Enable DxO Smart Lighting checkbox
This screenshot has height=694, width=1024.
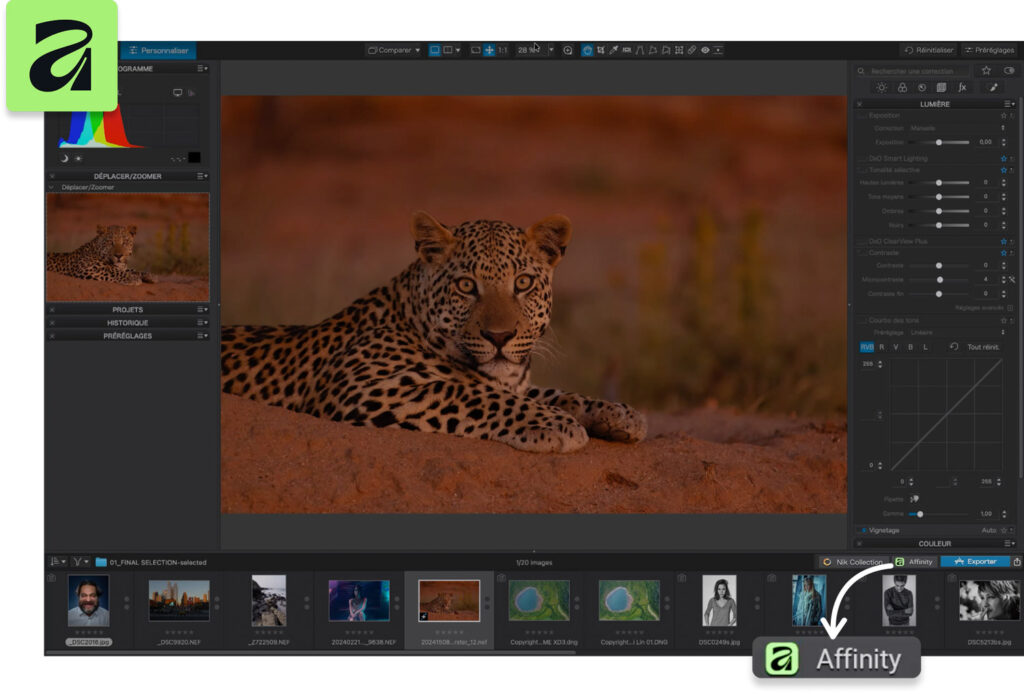click(x=863, y=159)
